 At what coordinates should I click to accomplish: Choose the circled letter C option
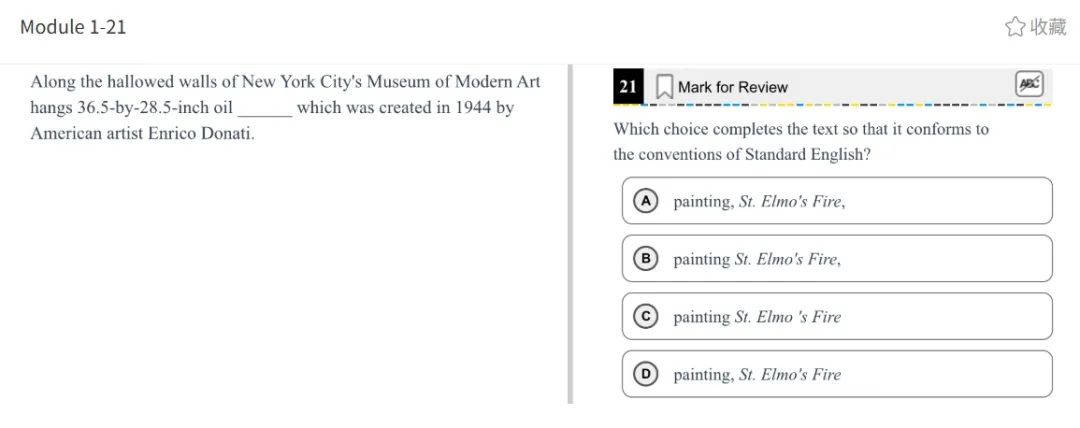pyautogui.click(x=646, y=317)
